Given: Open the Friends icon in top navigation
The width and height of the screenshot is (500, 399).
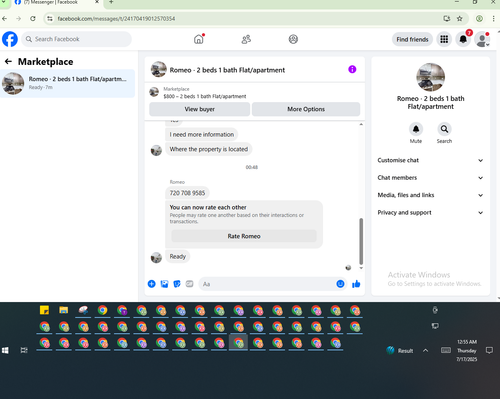Looking at the screenshot, I should tap(246, 39).
